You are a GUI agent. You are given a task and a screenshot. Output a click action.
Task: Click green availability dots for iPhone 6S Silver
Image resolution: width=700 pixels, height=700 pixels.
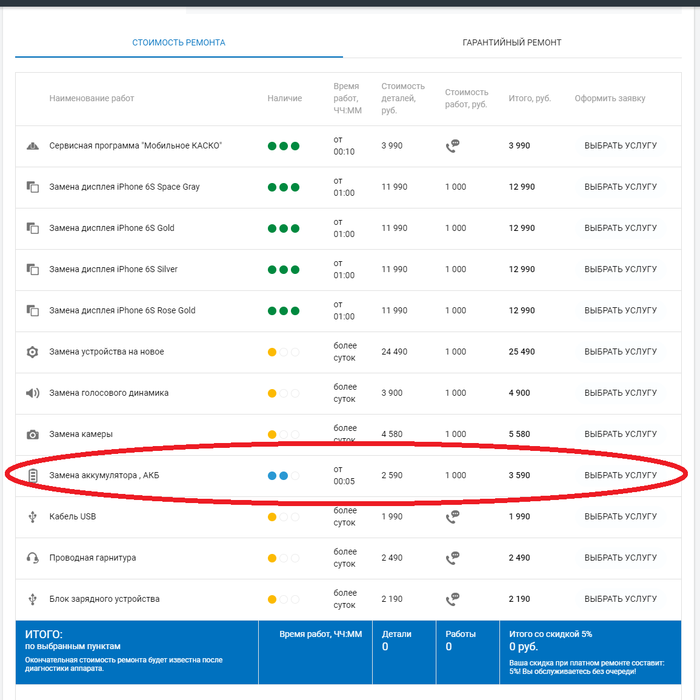[283, 270]
